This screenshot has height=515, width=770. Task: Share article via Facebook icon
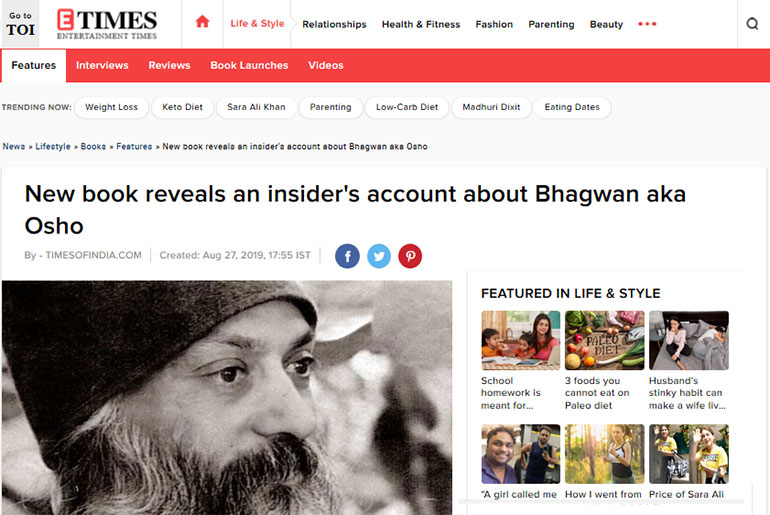click(x=347, y=256)
